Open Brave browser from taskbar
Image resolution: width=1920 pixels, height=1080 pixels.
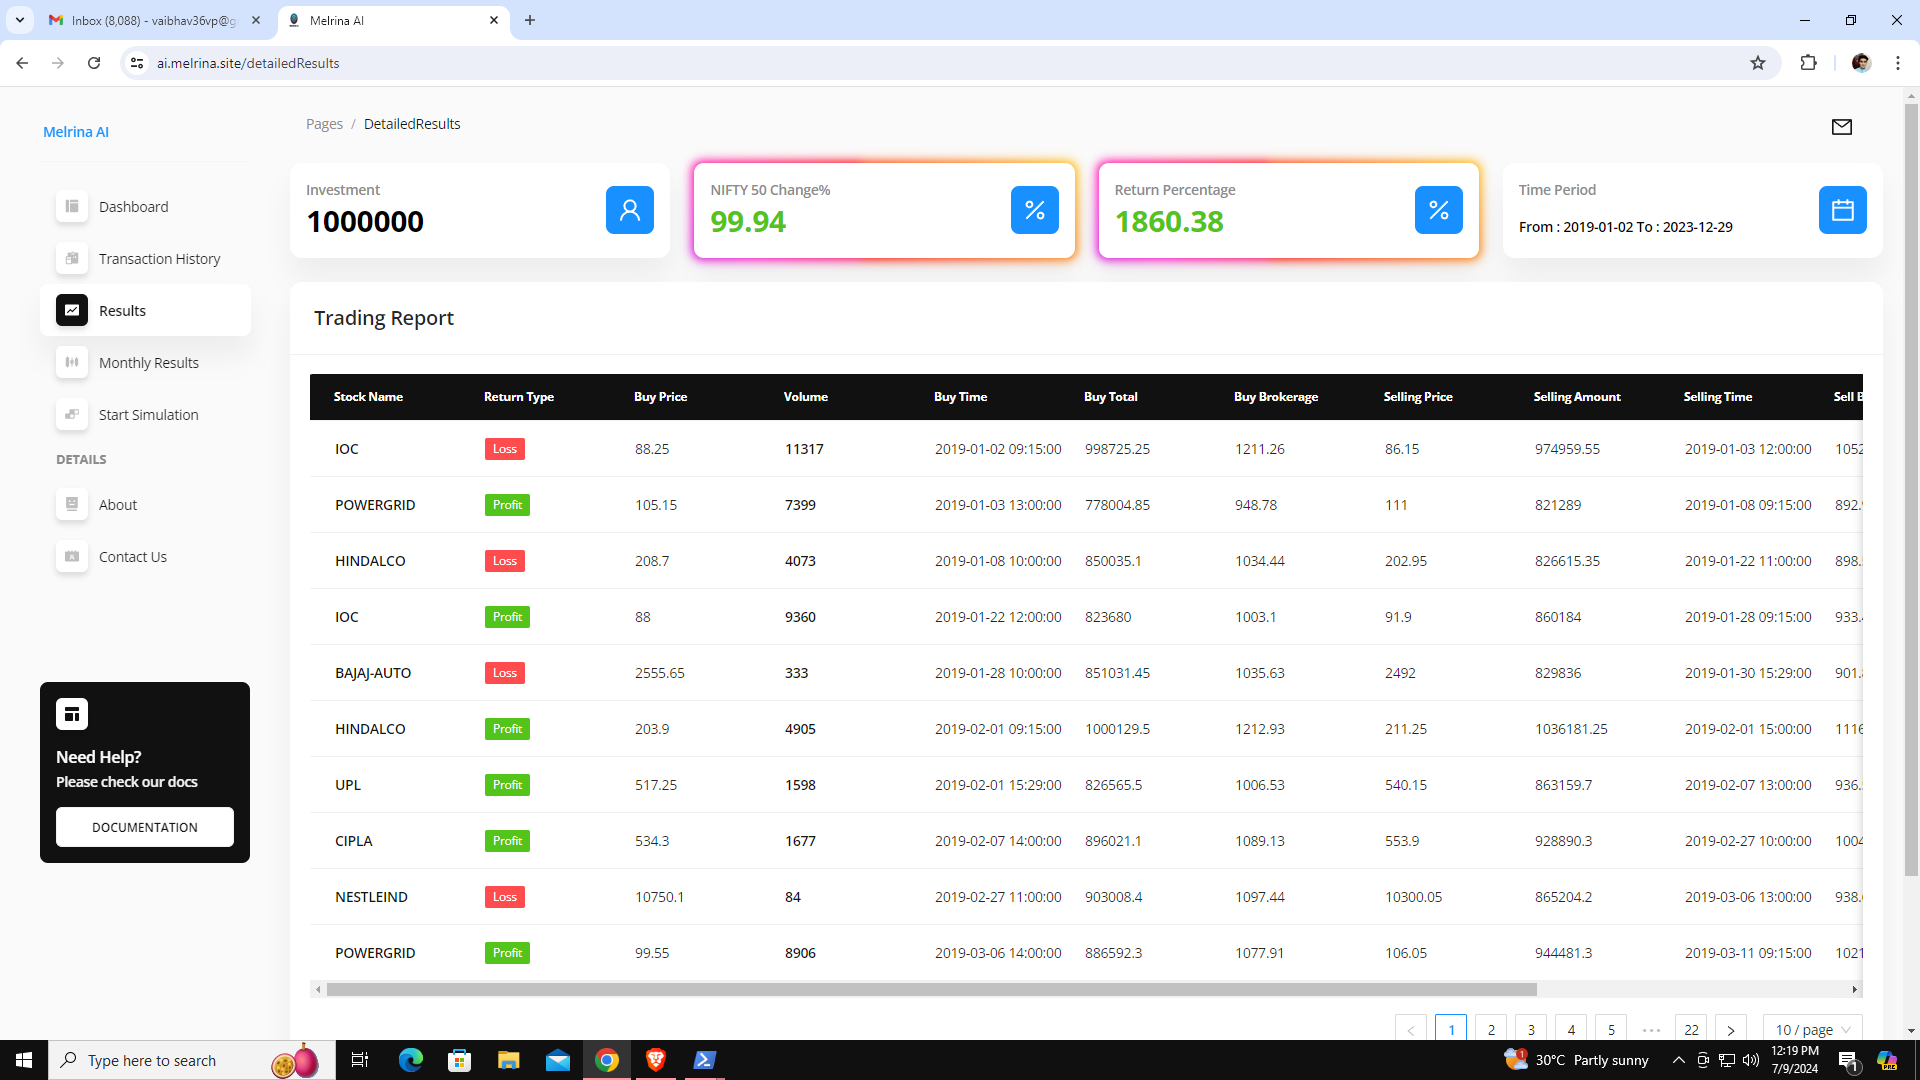(656, 1060)
